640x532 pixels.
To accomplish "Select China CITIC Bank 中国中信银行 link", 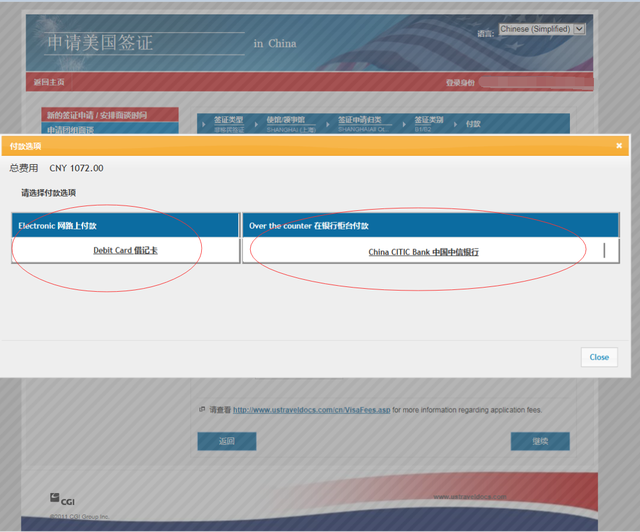I will 423,252.
